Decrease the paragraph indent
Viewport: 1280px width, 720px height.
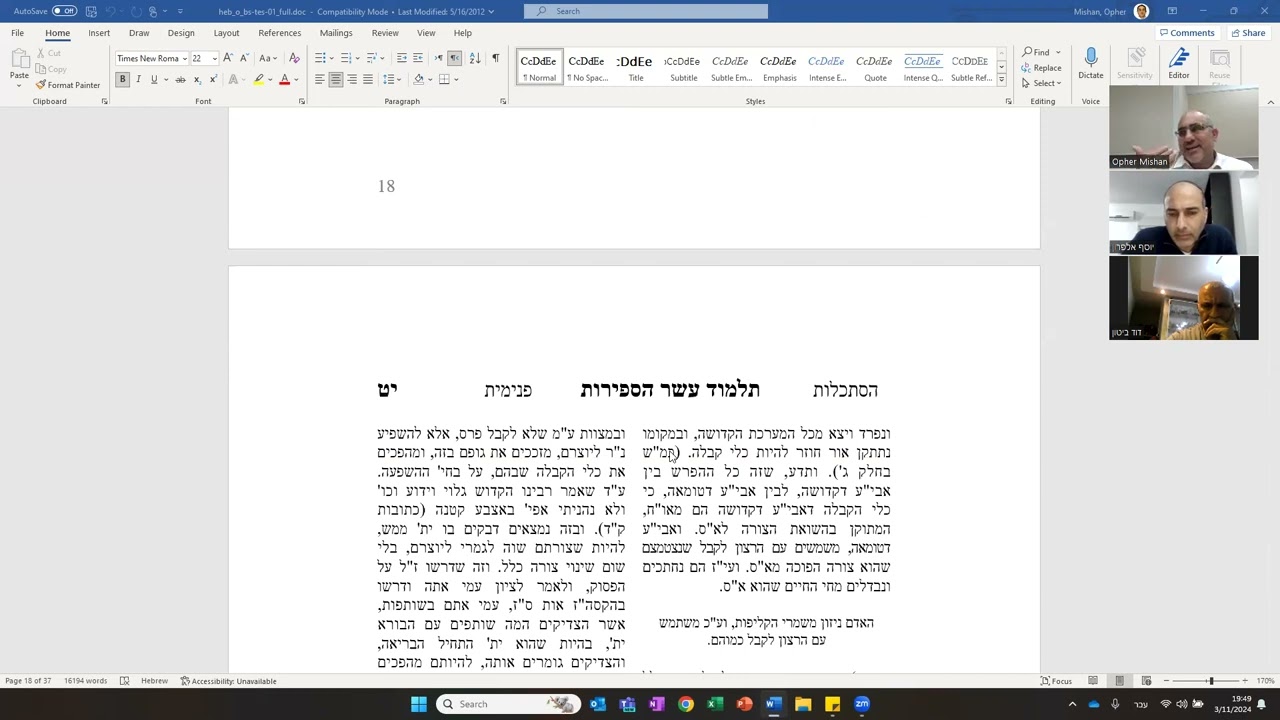click(x=401, y=58)
